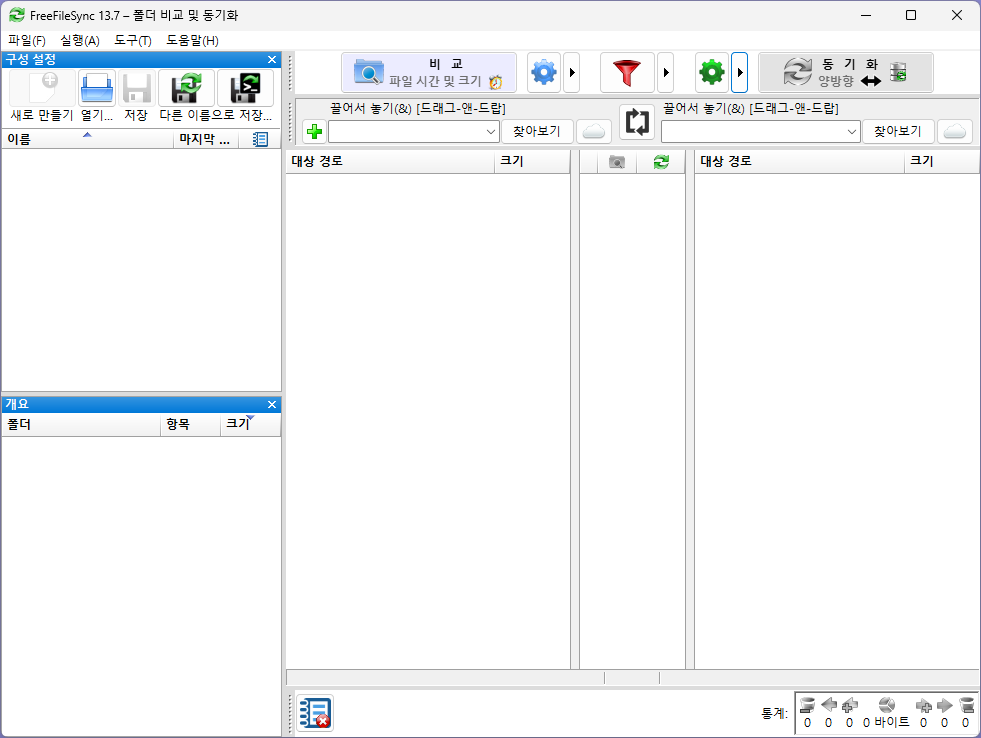Click right grid 크기 column header
The width and height of the screenshot is (981, 738).
942,161
